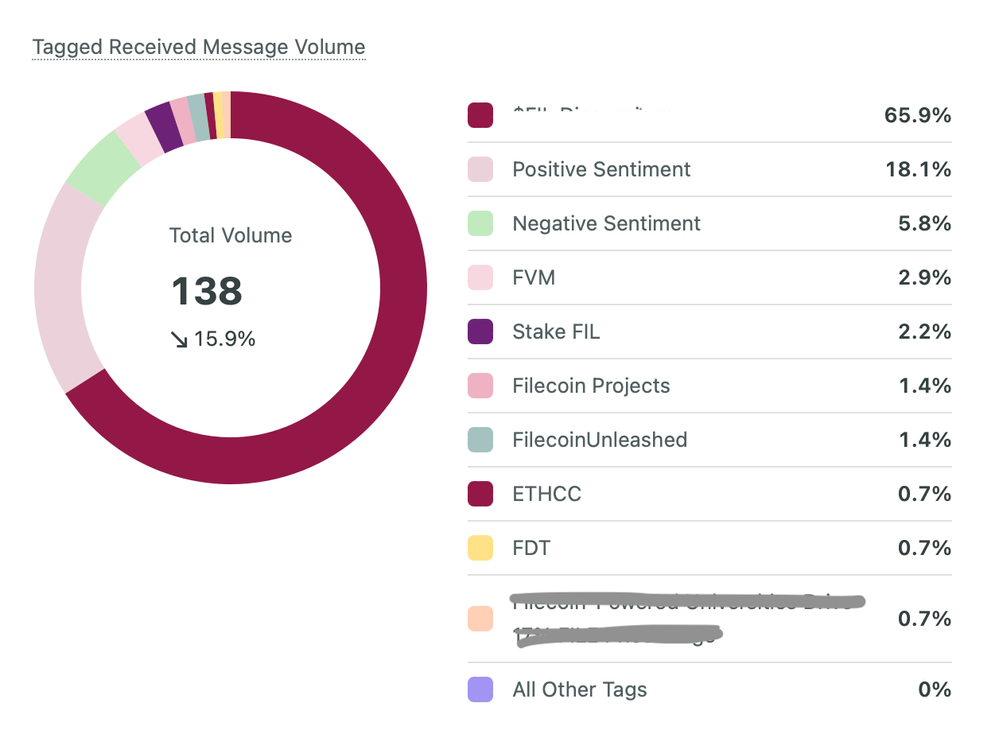Select the FVM legend color swatch

[x=480, y=278]
